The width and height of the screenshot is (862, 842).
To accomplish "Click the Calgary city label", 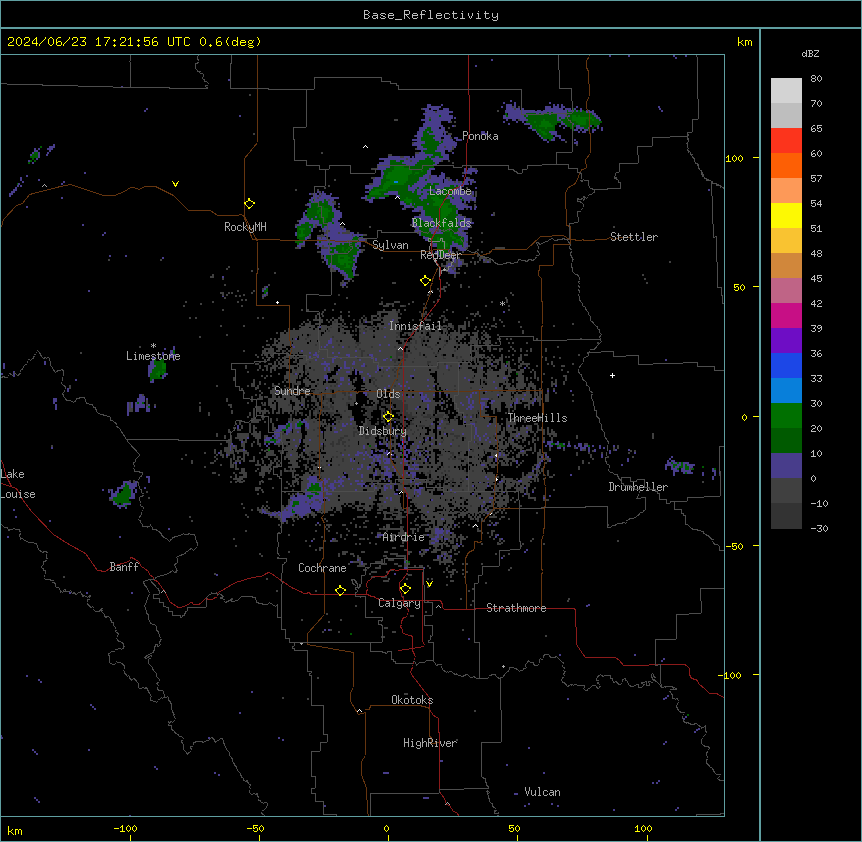I will coord(399,603).
